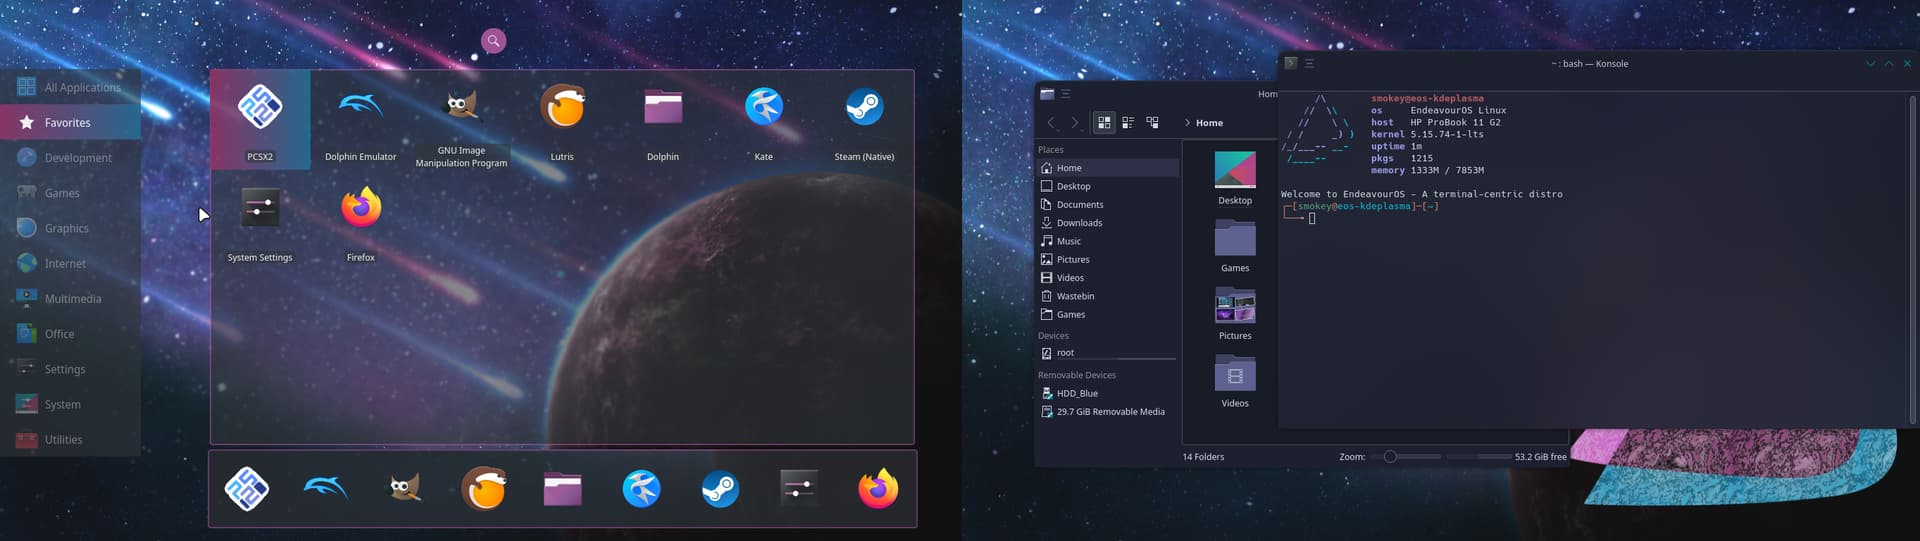Open the Office category
The image size is (1920, 541).
(x=70, y=334)
